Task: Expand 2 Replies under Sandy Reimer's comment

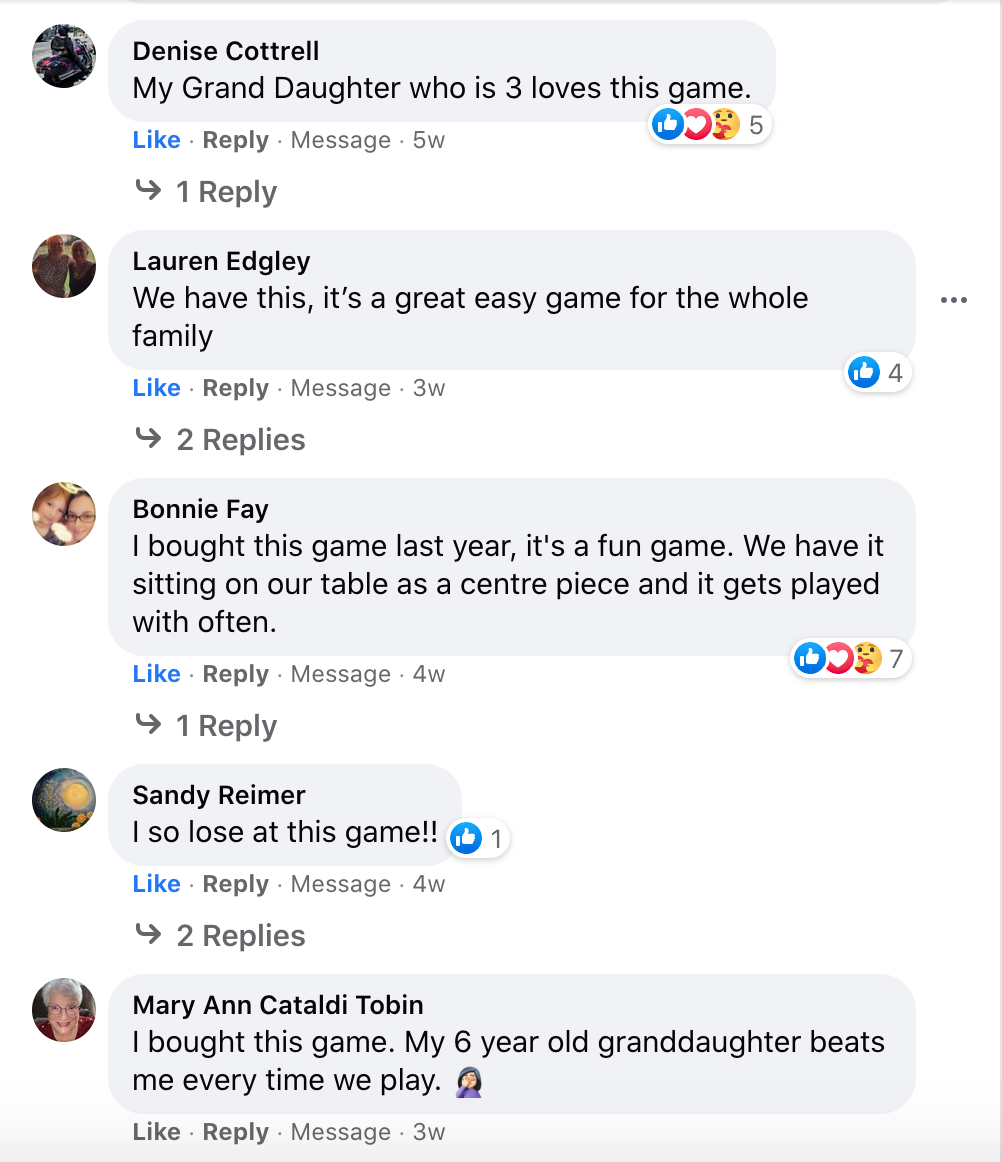Action: click(x=240, y=936)
